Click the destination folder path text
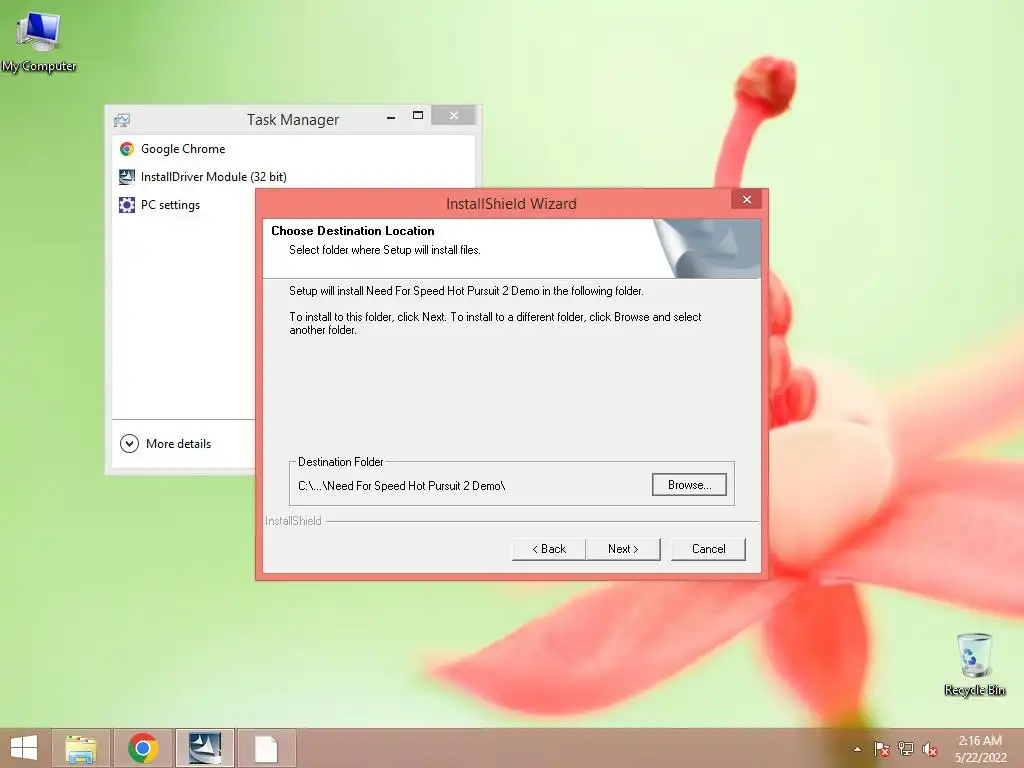The height and width of the screenshot is (768, 1024). (x=402, y=486)
